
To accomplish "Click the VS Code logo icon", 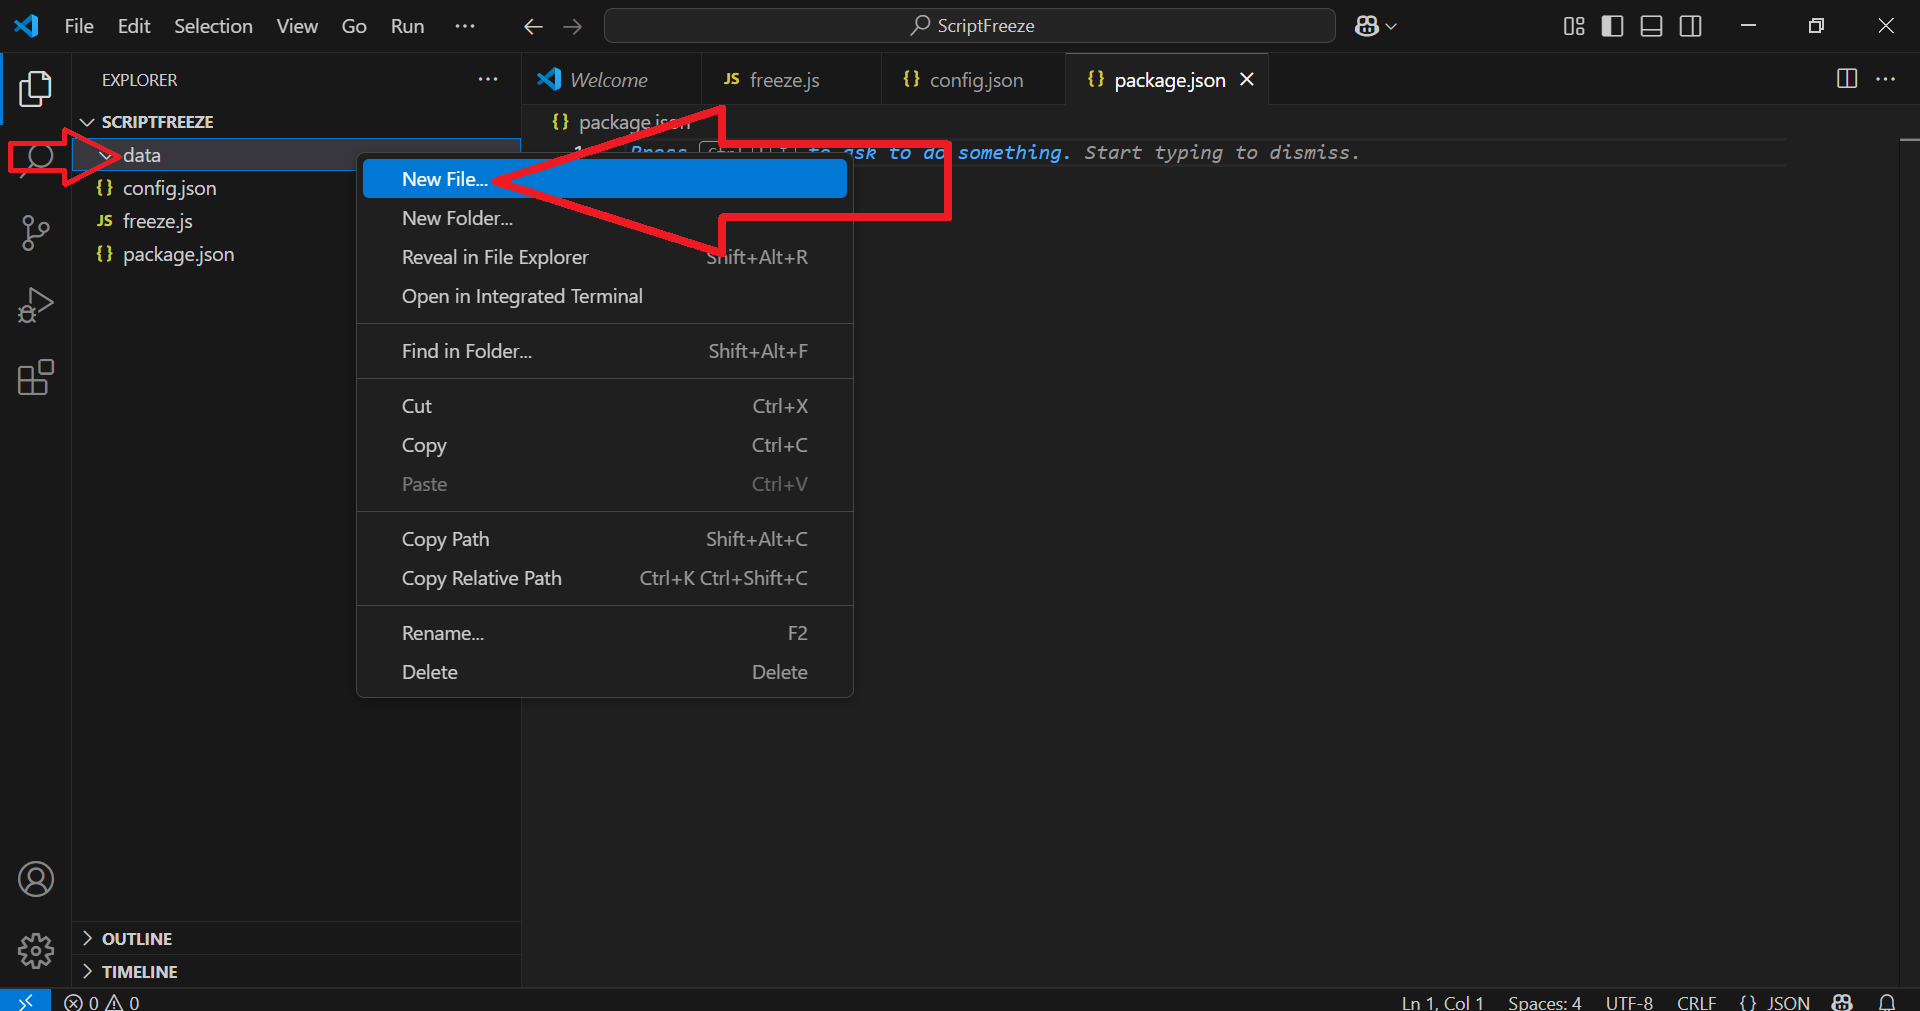I will (26, 26).
